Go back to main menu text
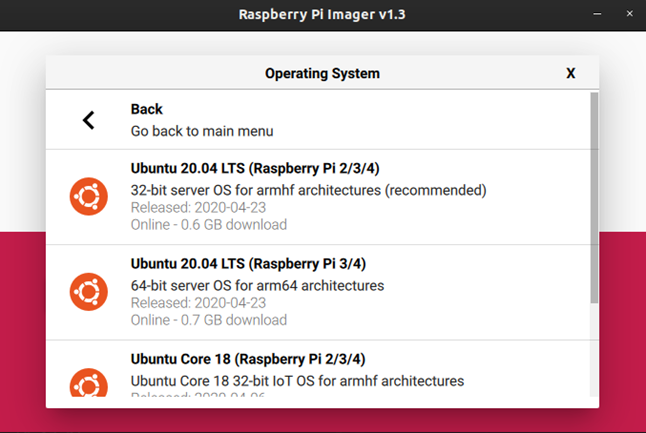 (202, 131)
